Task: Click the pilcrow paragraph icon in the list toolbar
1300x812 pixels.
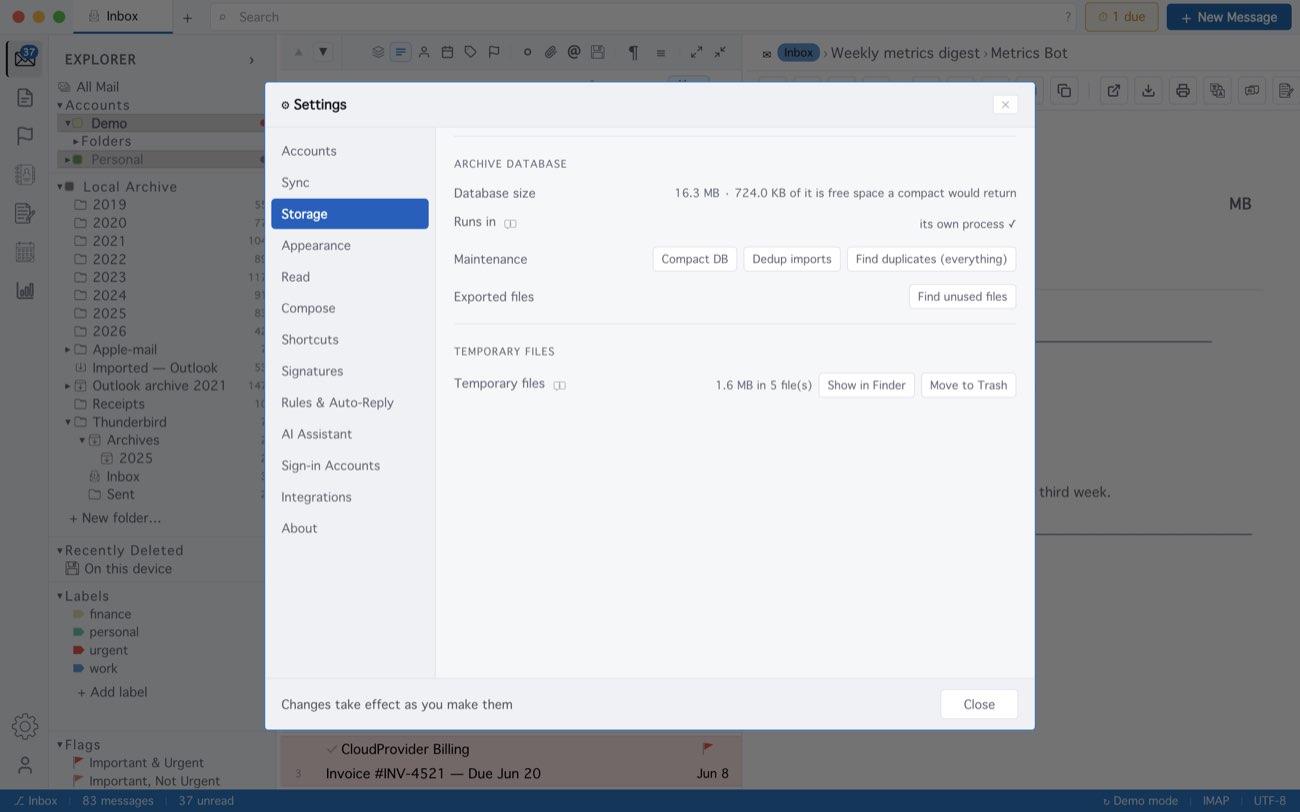Action: pos(633,52)
